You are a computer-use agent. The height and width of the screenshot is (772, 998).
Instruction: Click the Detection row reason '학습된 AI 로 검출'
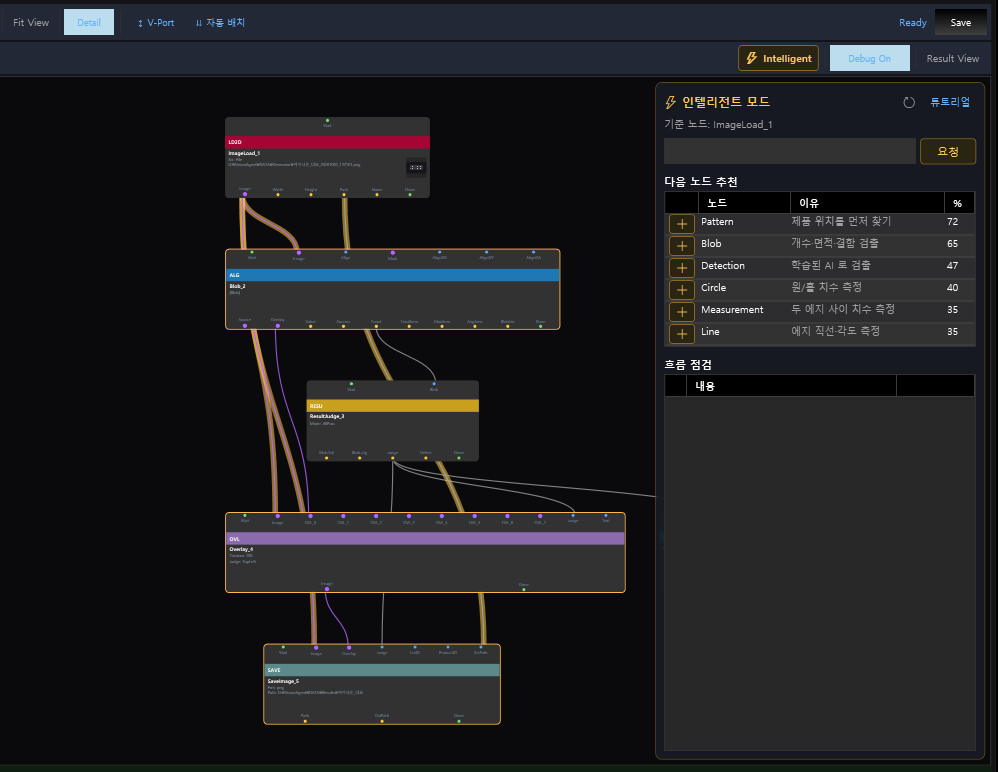pyautogui.click(x=831, y=265)
